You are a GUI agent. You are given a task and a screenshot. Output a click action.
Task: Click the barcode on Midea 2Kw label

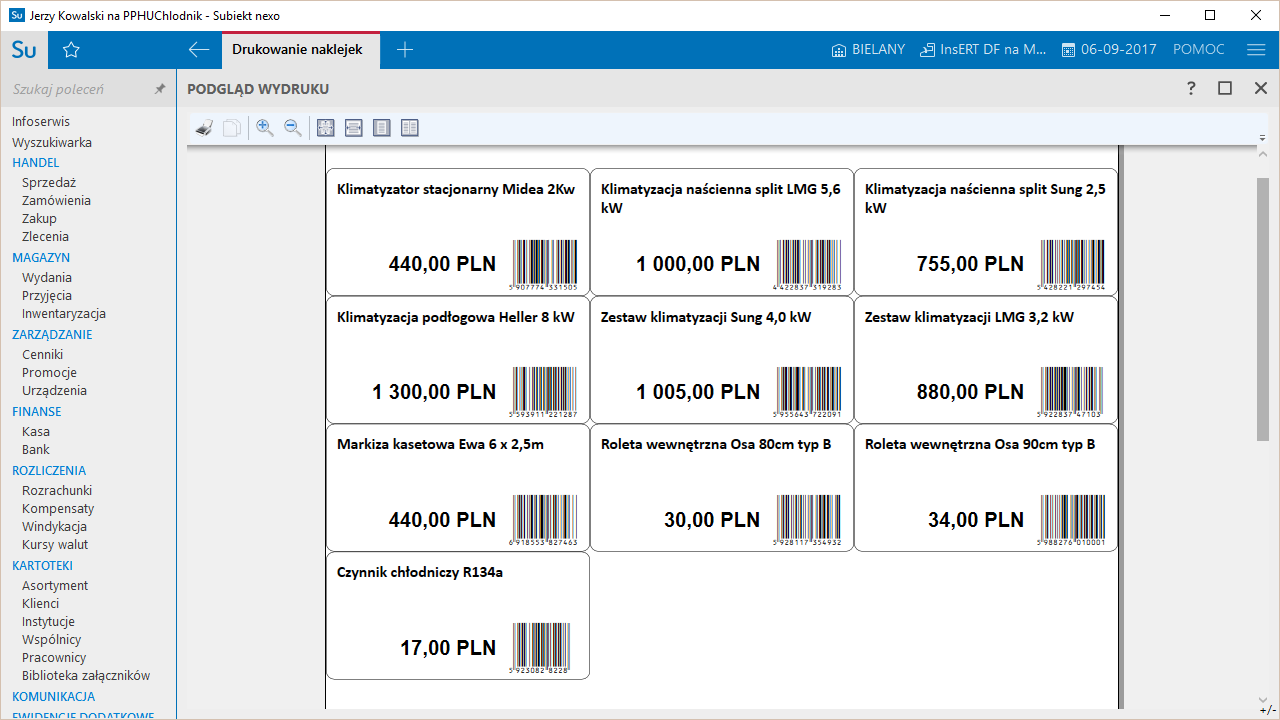[545, 265]
